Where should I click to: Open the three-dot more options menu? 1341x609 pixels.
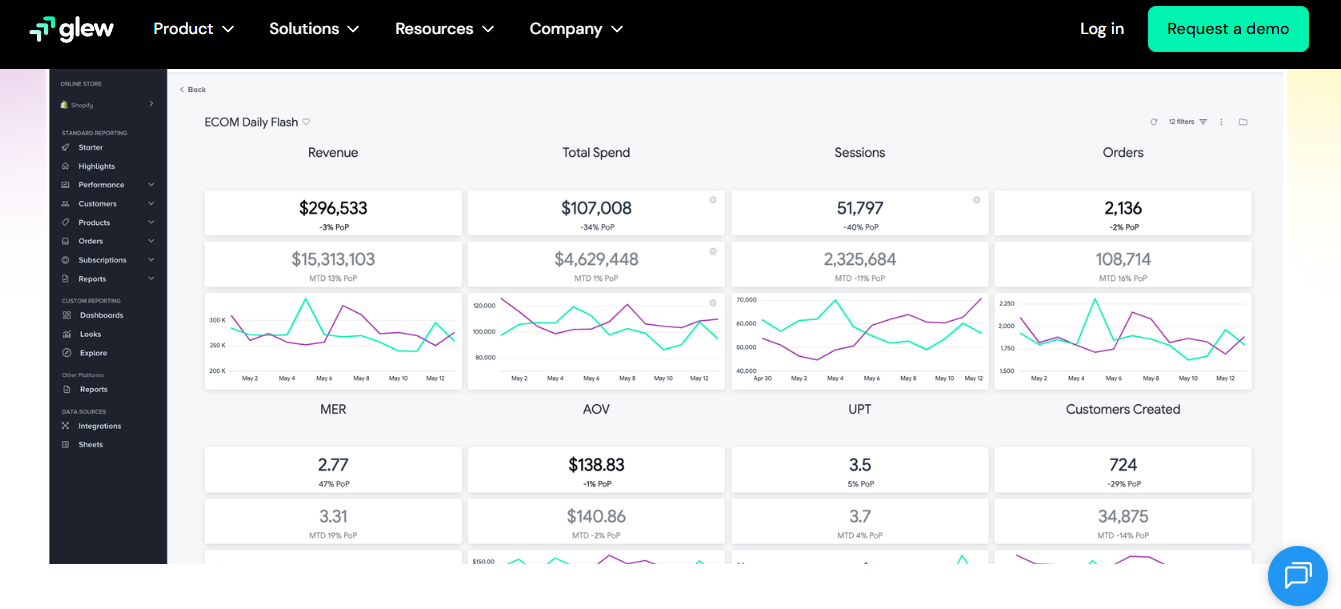coord(1221,122)
